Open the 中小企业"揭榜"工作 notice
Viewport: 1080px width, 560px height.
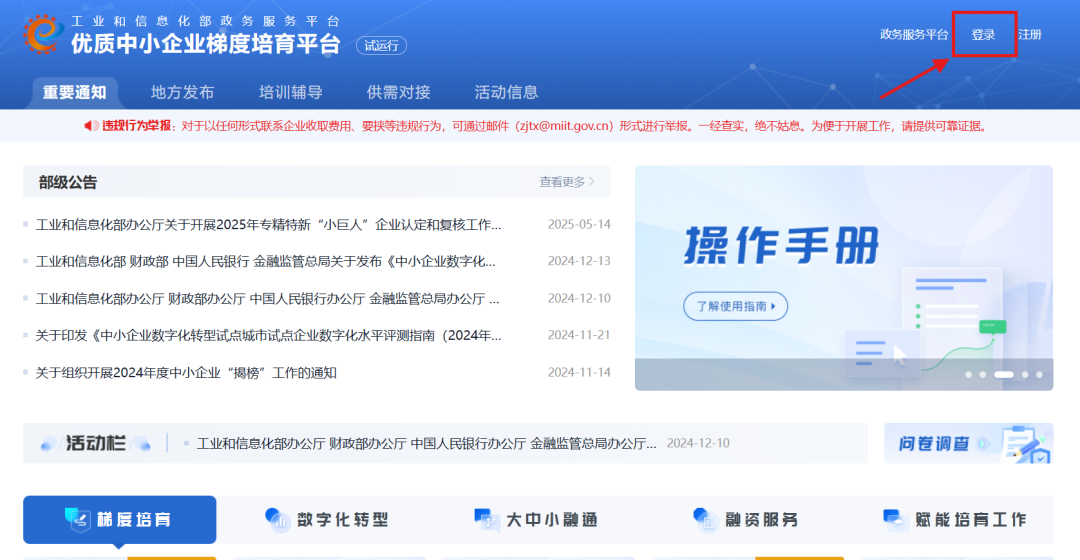[x=186, y=373]
